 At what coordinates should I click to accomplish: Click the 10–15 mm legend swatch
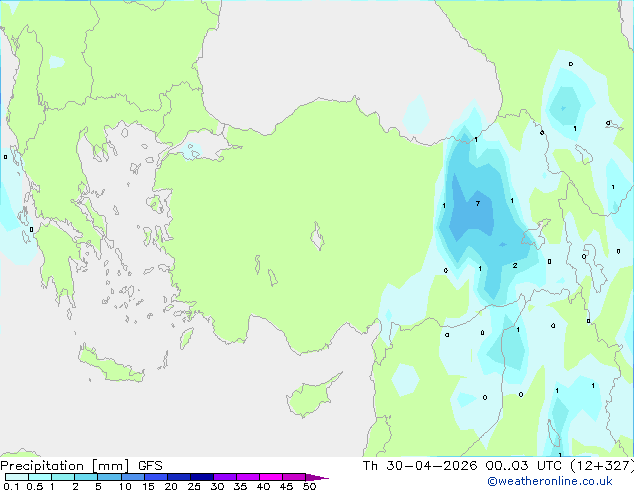[133, 477]
